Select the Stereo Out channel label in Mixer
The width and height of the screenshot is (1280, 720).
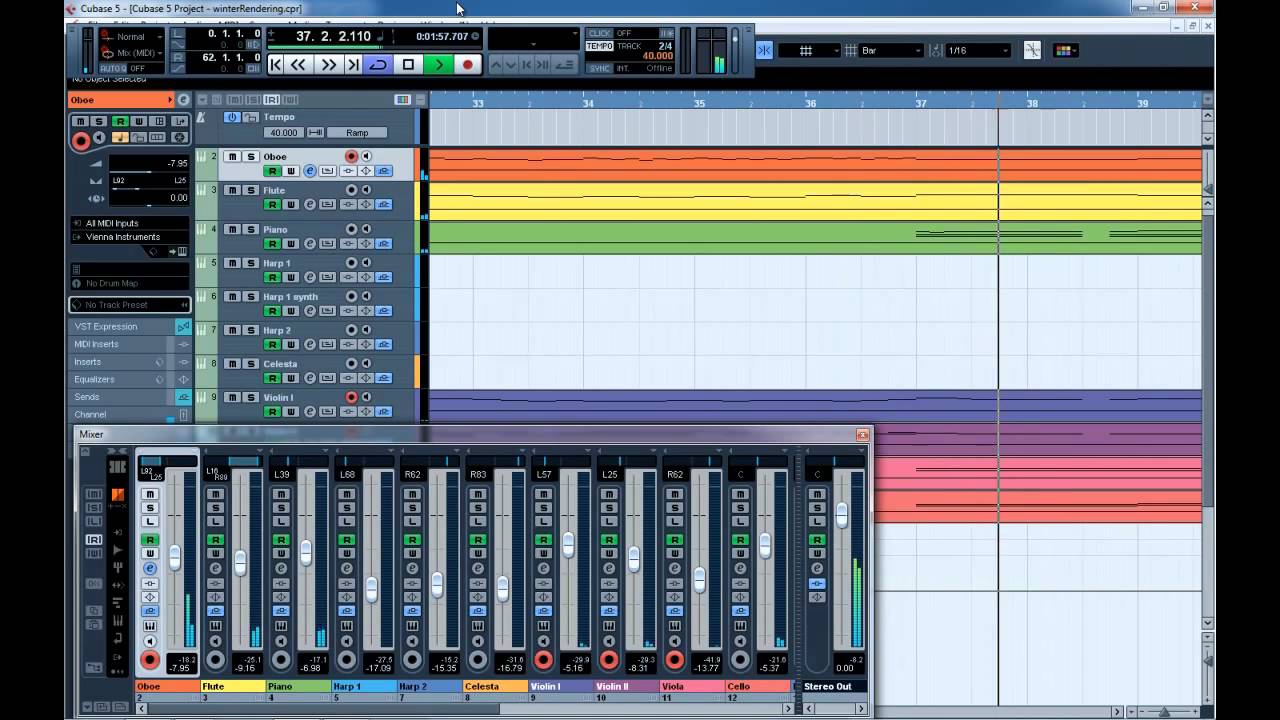pyautogui.click(x=833, y=687)
